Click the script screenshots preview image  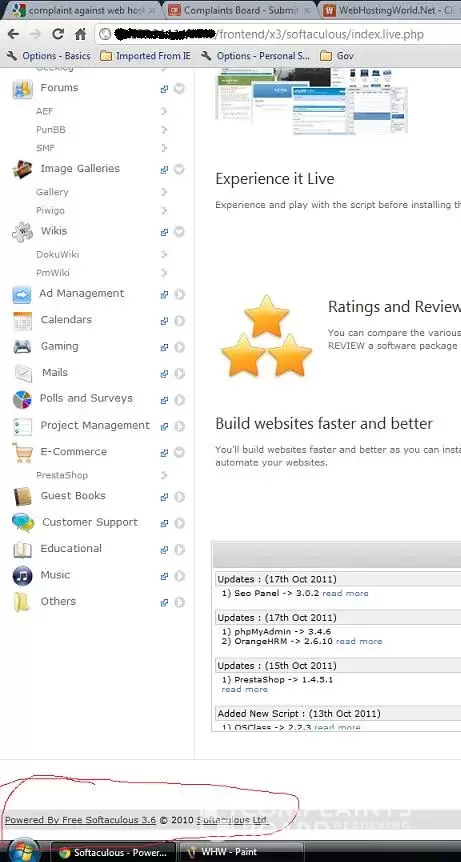pos(312,102)
